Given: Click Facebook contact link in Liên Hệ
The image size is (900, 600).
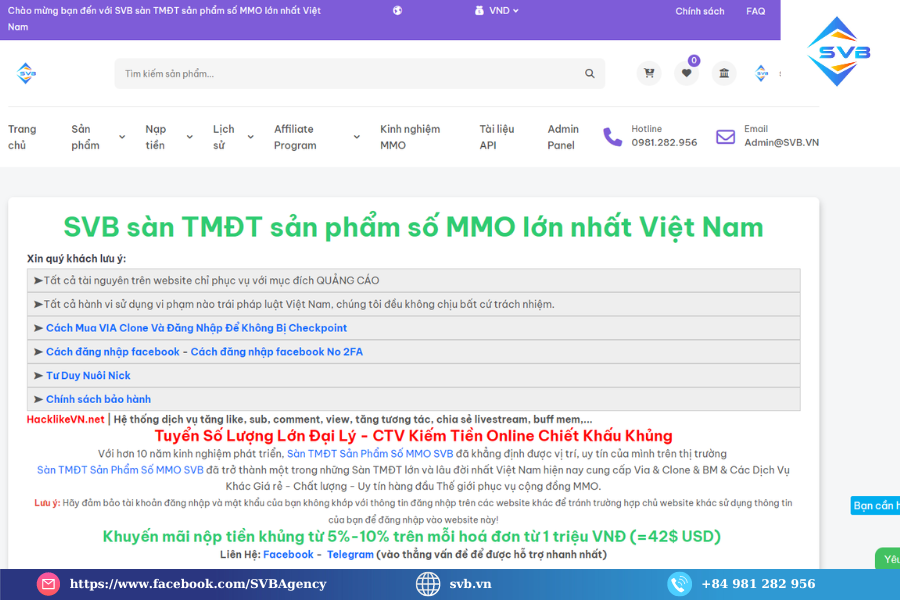Looking at the screenshot, I should [288, 554].
